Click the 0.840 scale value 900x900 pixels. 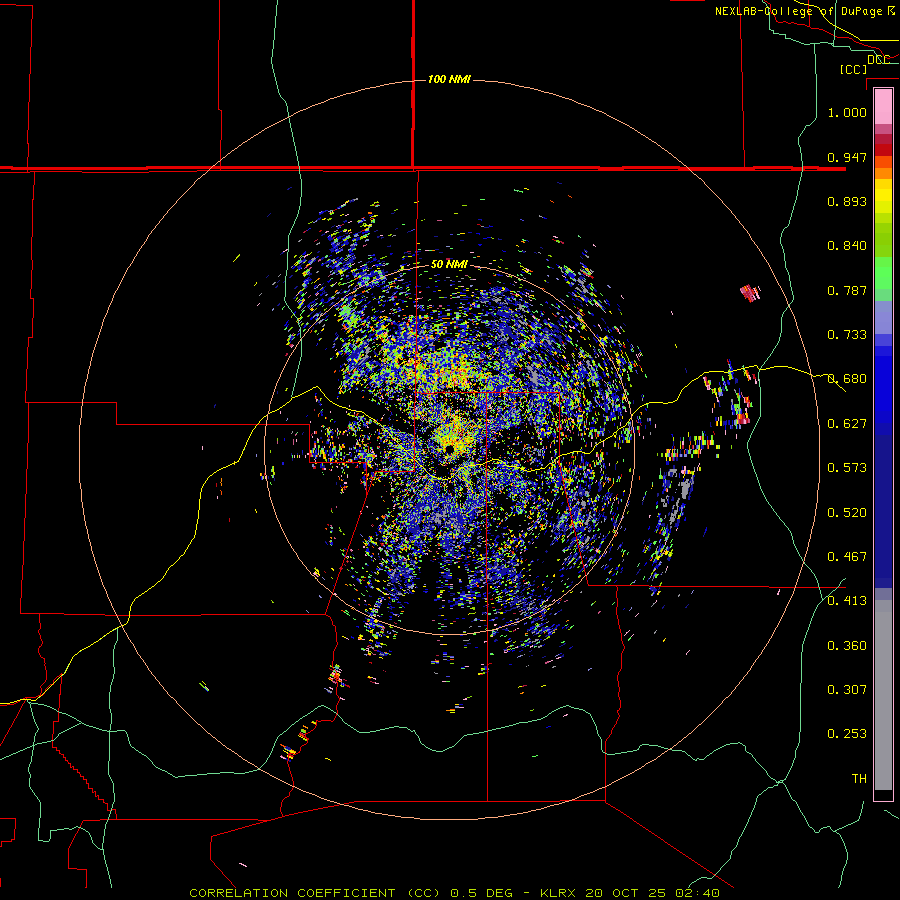point(847,246)
